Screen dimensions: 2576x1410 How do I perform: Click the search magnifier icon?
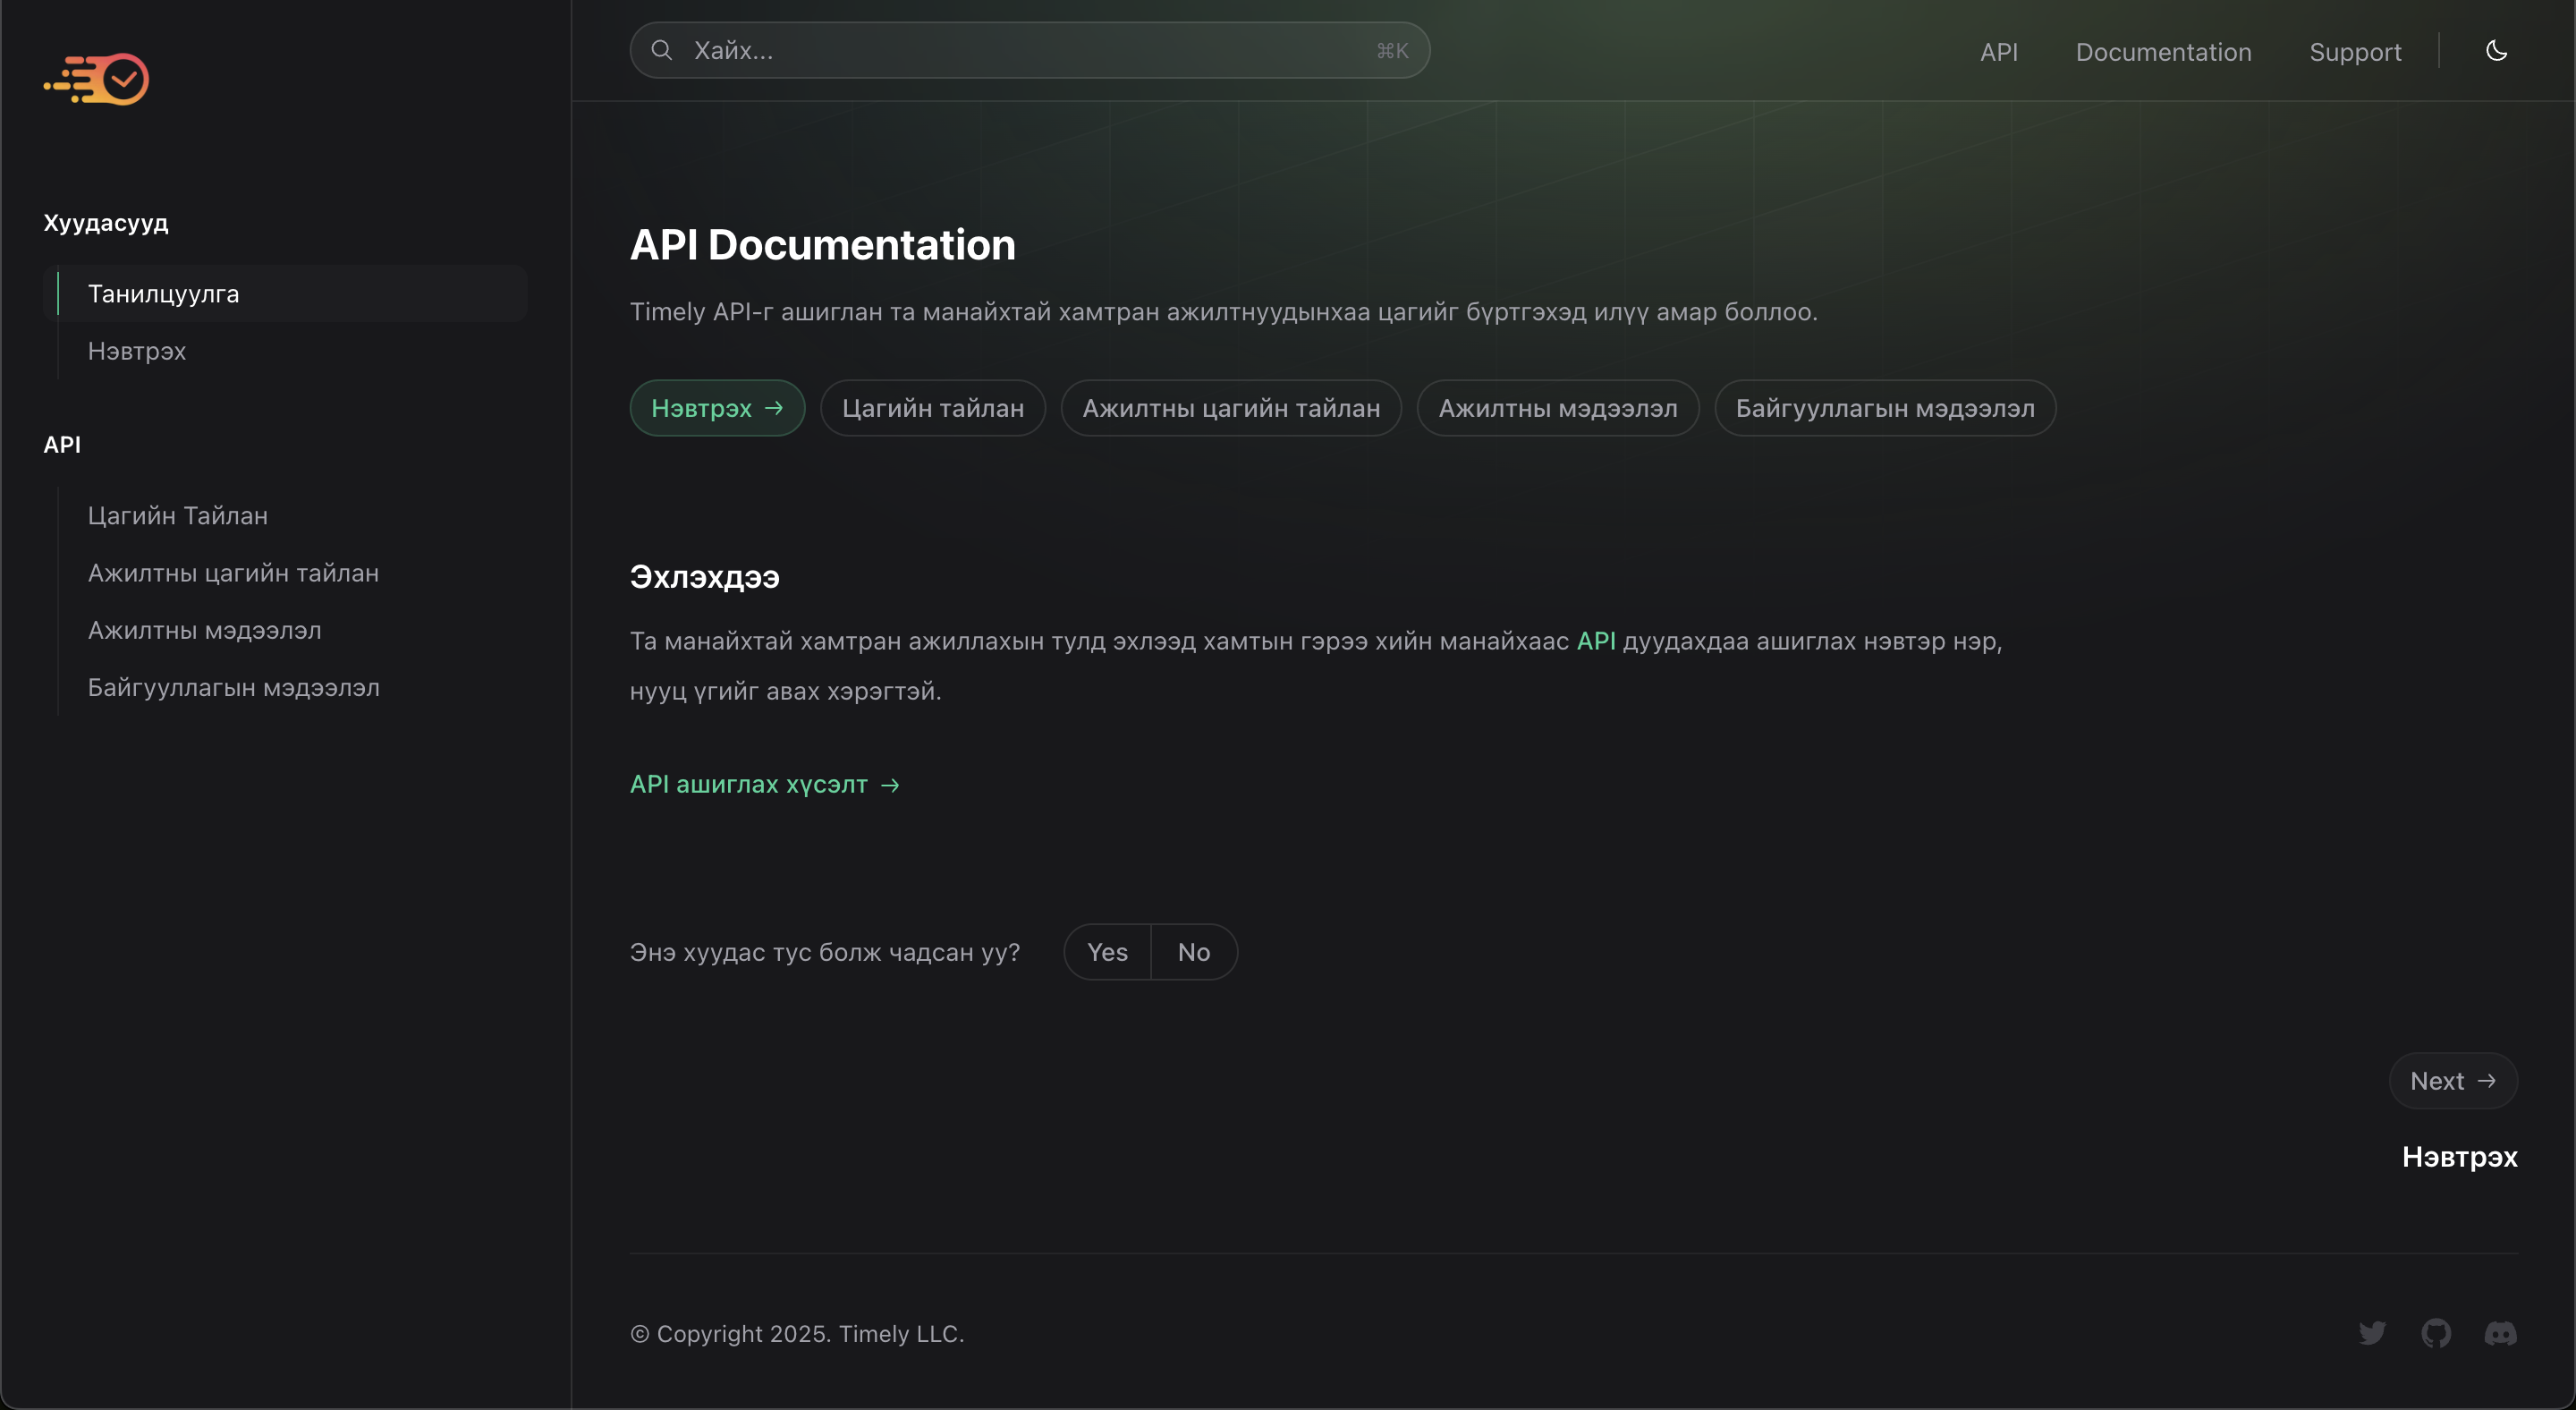(x=661, y=50)
